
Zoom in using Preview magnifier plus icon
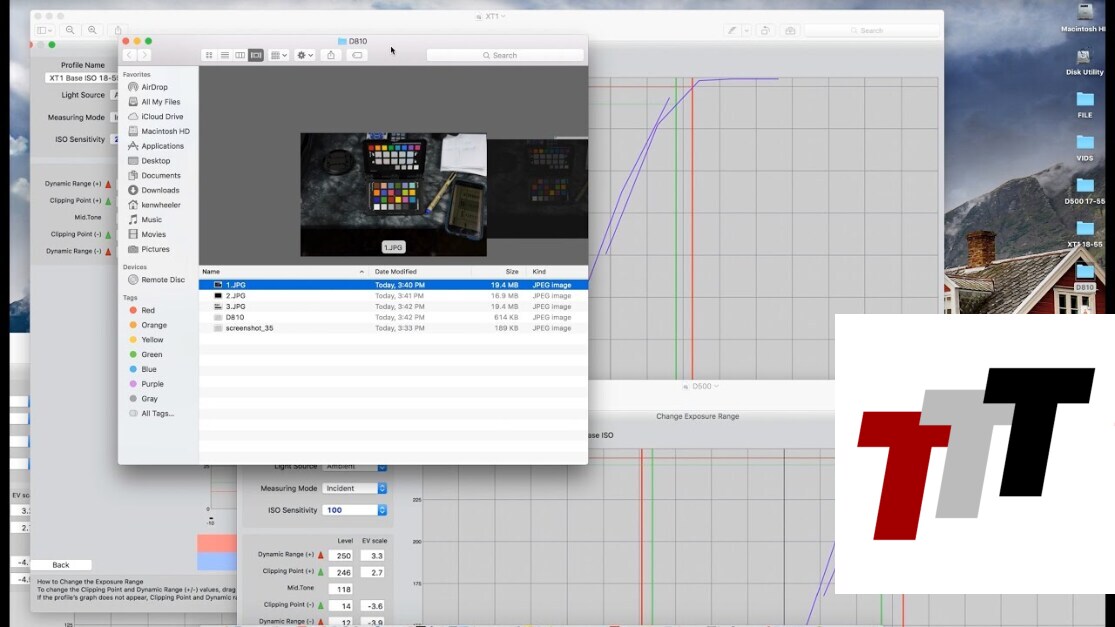[x=92, y=31]
